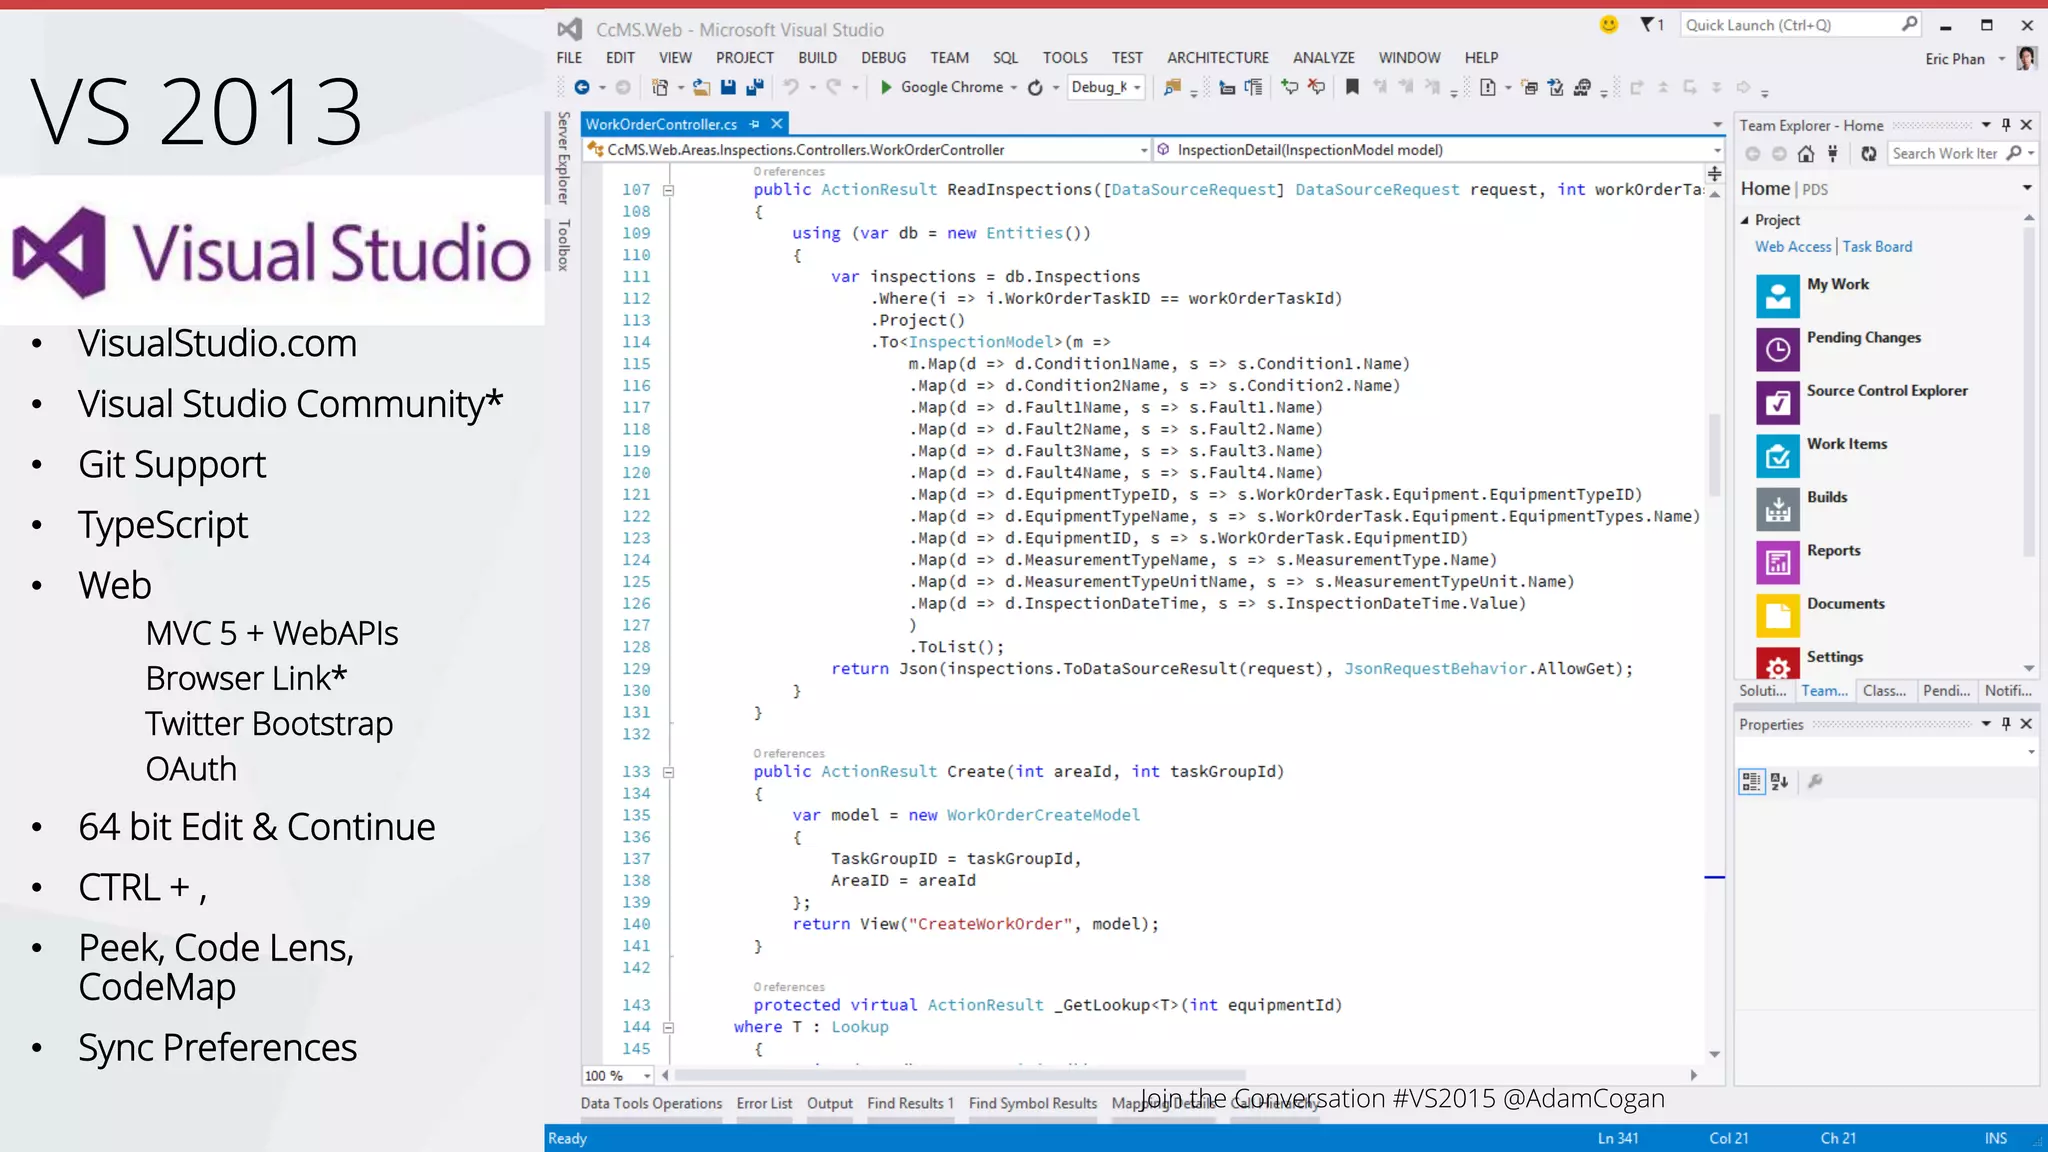Open the DEBUG menu
Viewport: 2048px width, 1152px height.
click(x=884, y=58)
